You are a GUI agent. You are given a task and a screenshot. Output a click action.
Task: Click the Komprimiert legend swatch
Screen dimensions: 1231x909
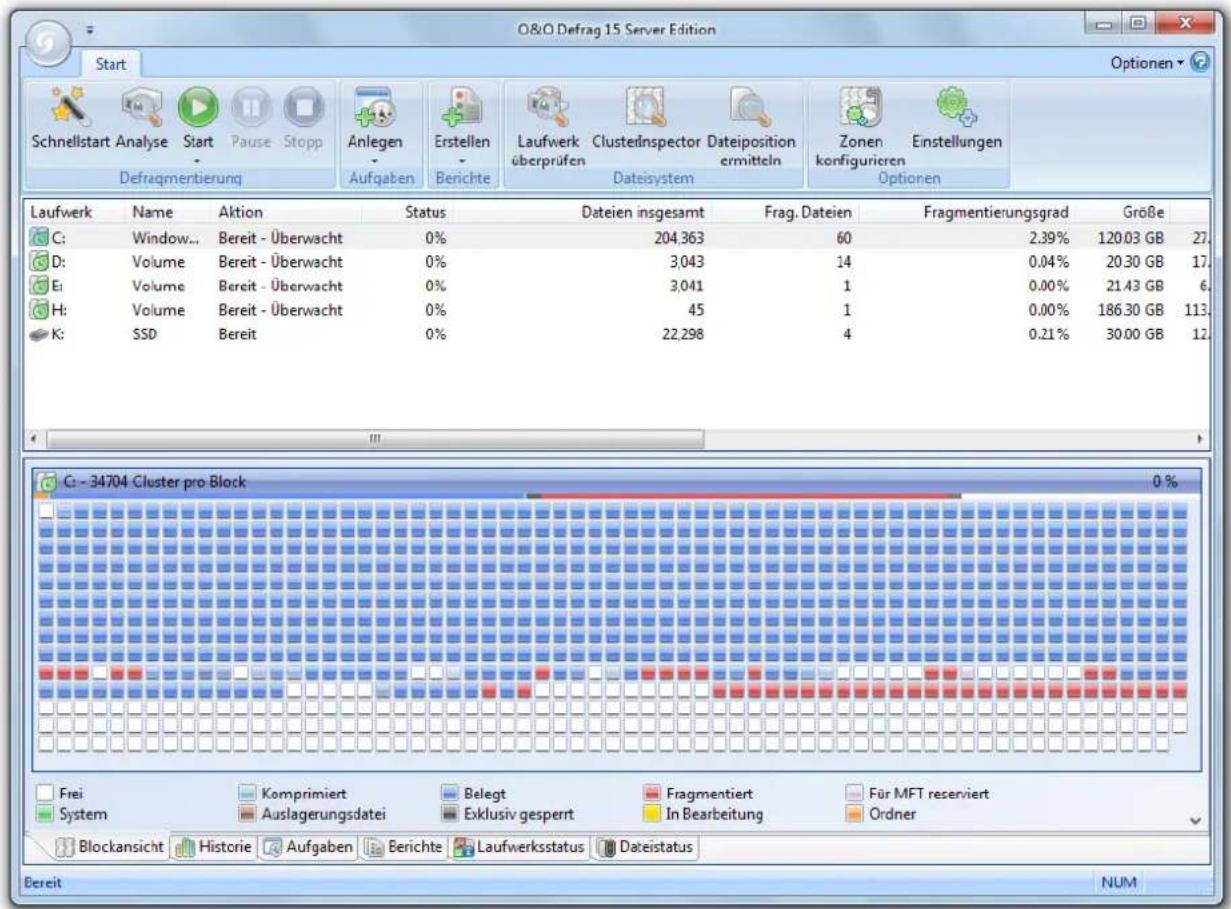245,793
